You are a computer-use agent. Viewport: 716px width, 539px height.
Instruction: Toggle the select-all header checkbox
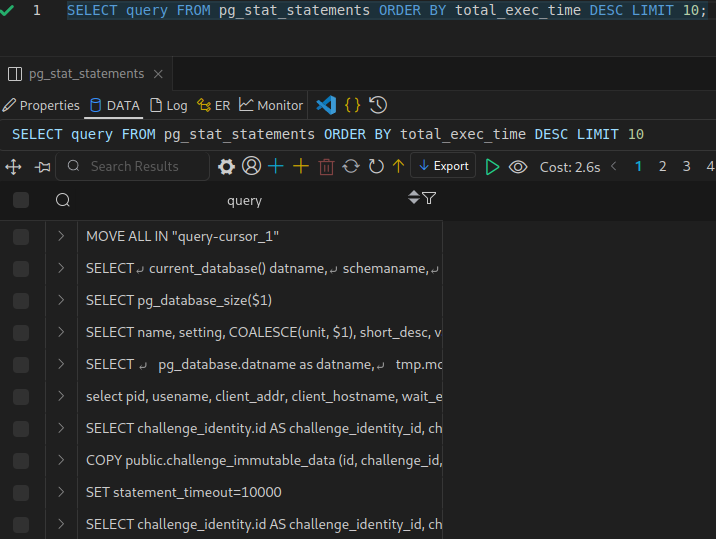21,200
